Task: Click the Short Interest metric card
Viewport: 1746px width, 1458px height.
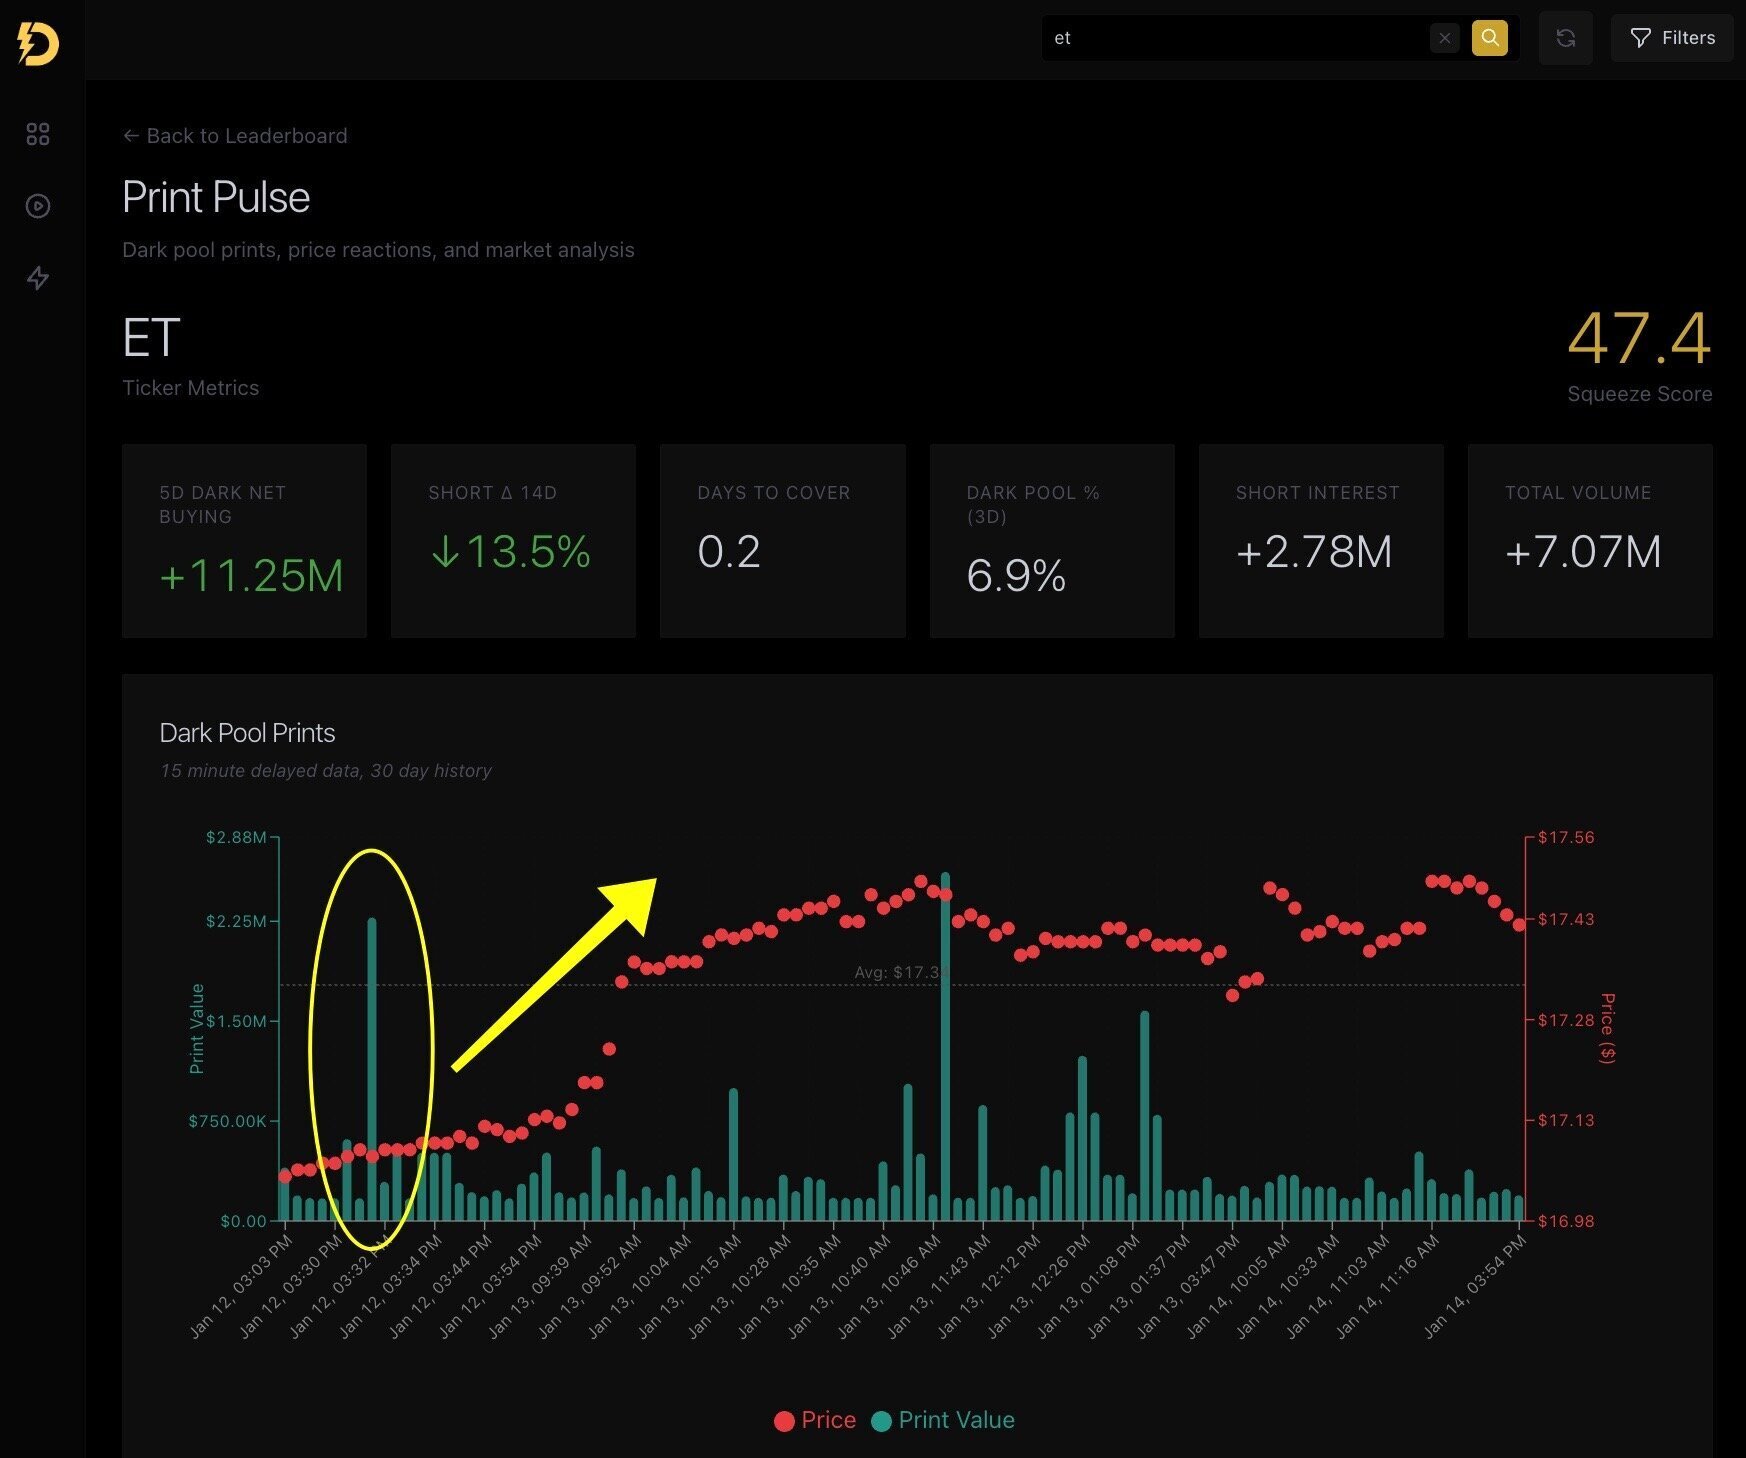Action: 1320,541
